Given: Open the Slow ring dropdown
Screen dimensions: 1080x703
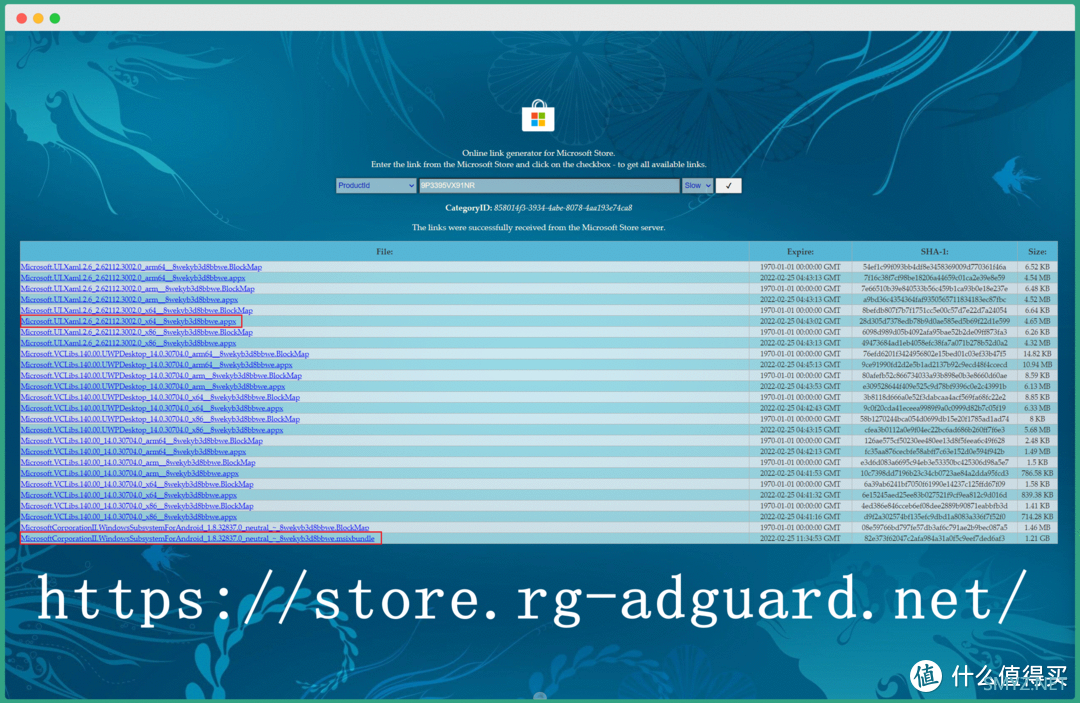Looking at the screenshot, I should [698, 185].
